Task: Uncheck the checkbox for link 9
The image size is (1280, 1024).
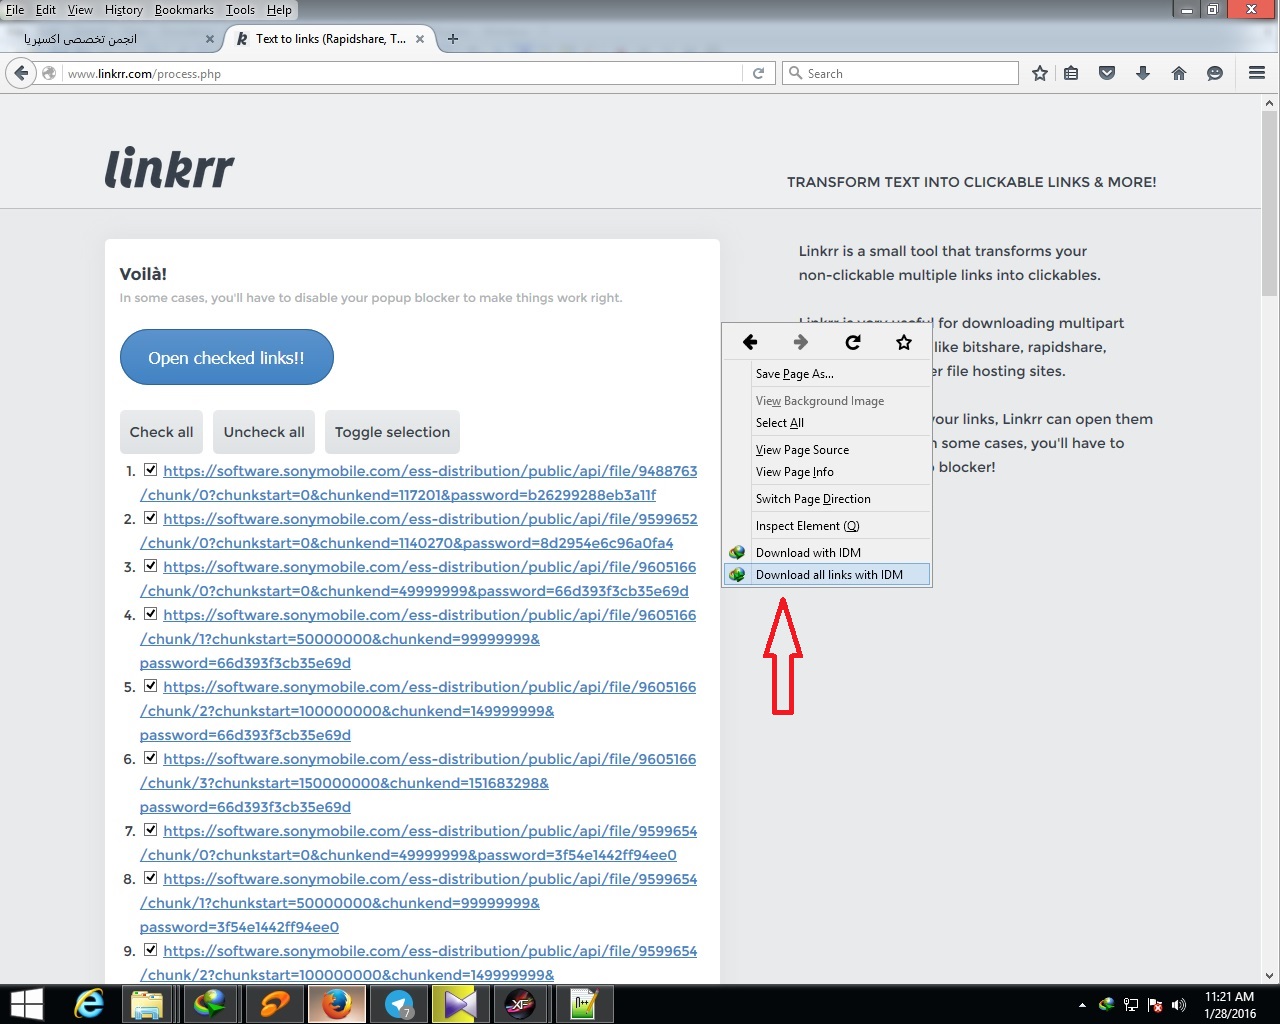Action: [x=150, y=950]
